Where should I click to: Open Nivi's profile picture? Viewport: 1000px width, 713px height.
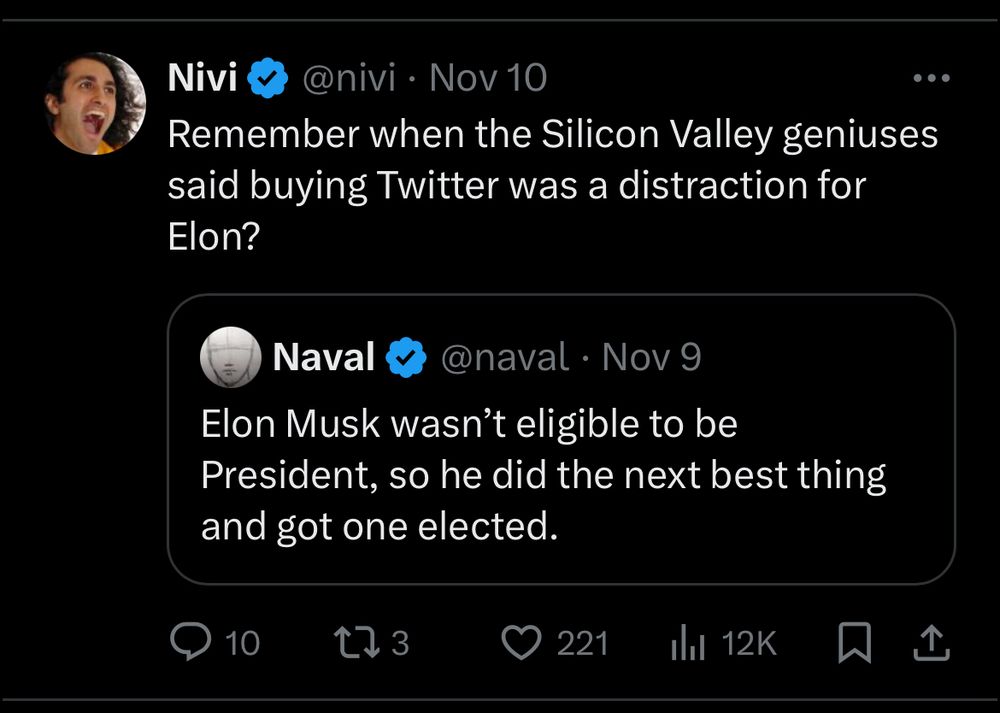[95, 103]
